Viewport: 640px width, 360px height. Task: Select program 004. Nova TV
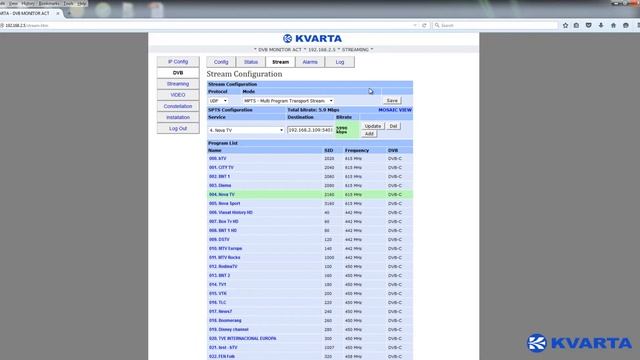[x=222, y=194]
